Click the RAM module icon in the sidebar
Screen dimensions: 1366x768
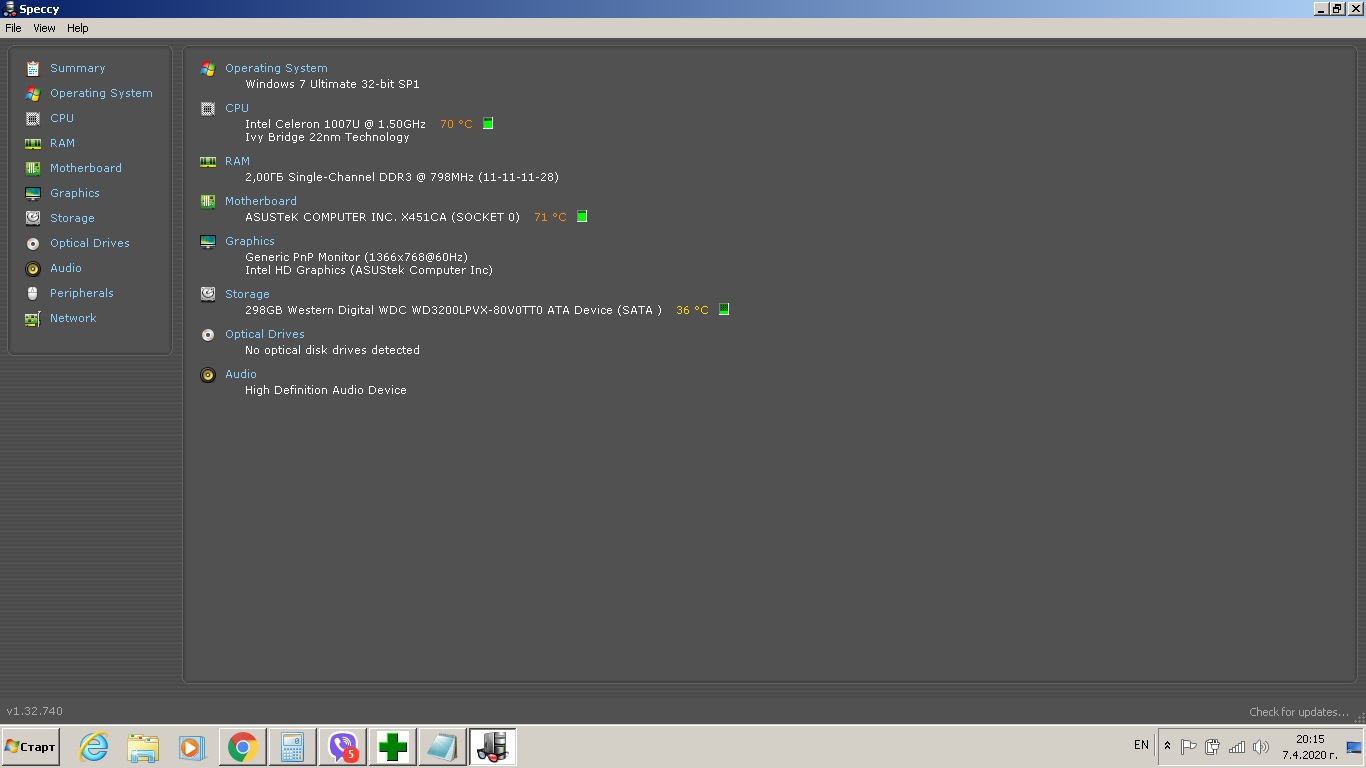click(x=33, y=143)
